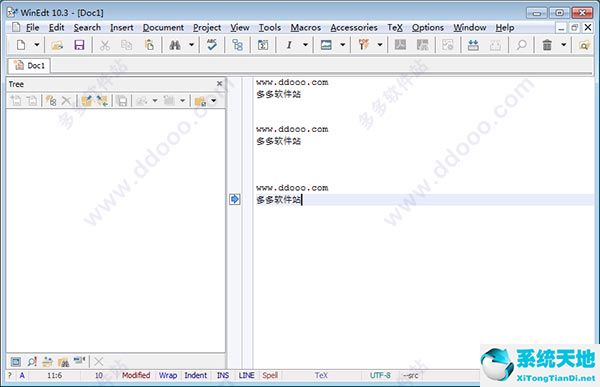Click the trash can Erase files icon
600x387 pixels.
pyautogui.click(x=547, y=45)
